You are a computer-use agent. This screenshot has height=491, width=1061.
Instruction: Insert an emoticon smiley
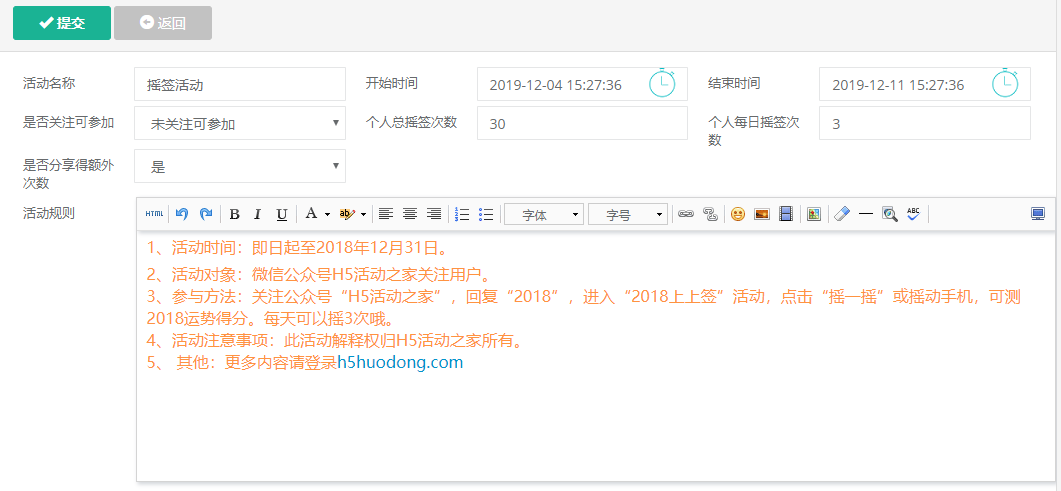(x=738, y=214)
